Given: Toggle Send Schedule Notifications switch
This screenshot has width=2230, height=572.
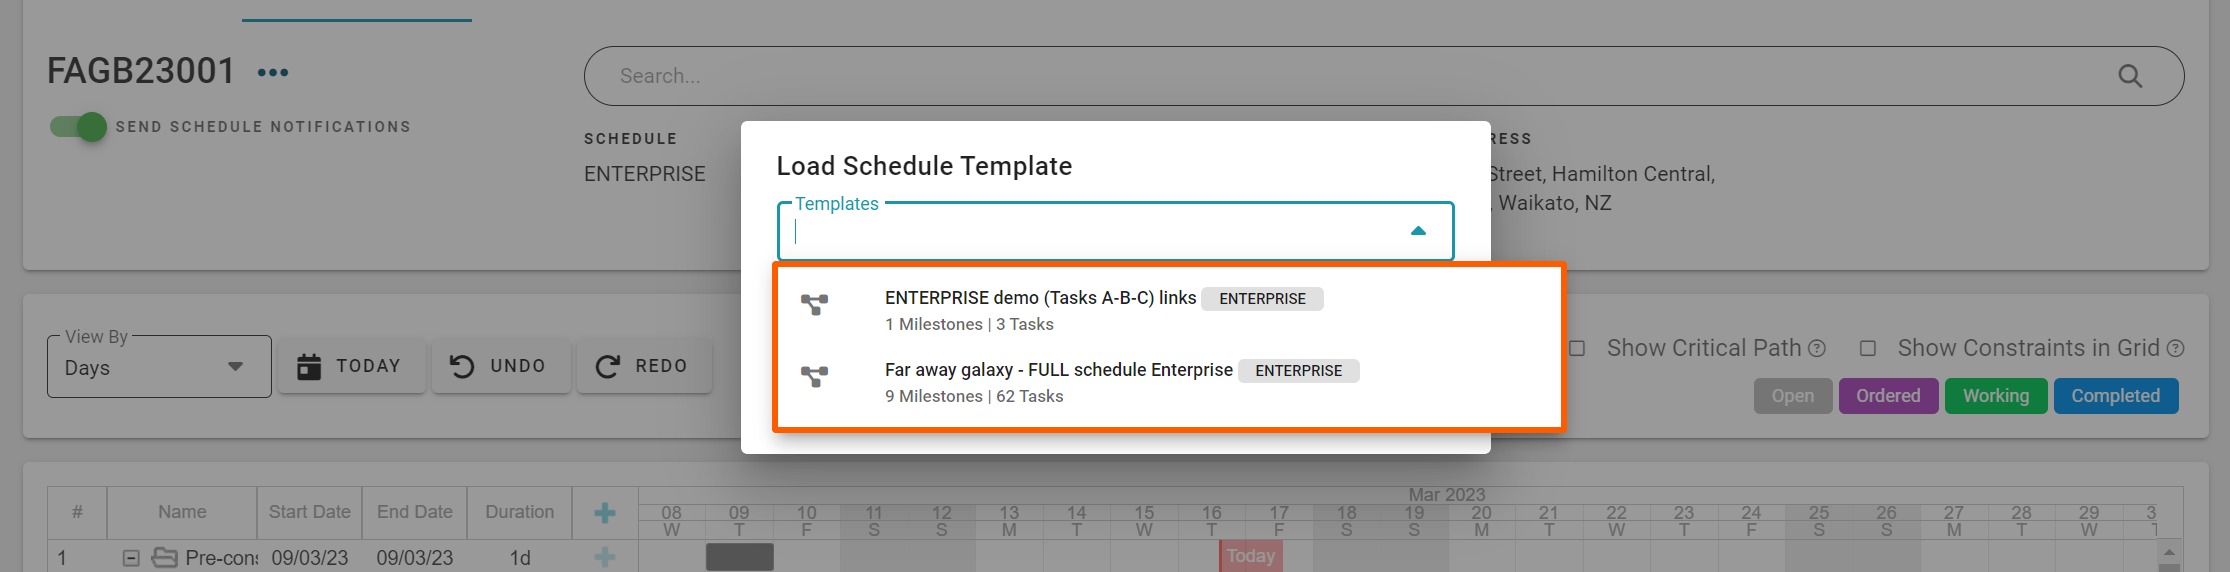Looking at the screenshot, I should tap(79, 127).
